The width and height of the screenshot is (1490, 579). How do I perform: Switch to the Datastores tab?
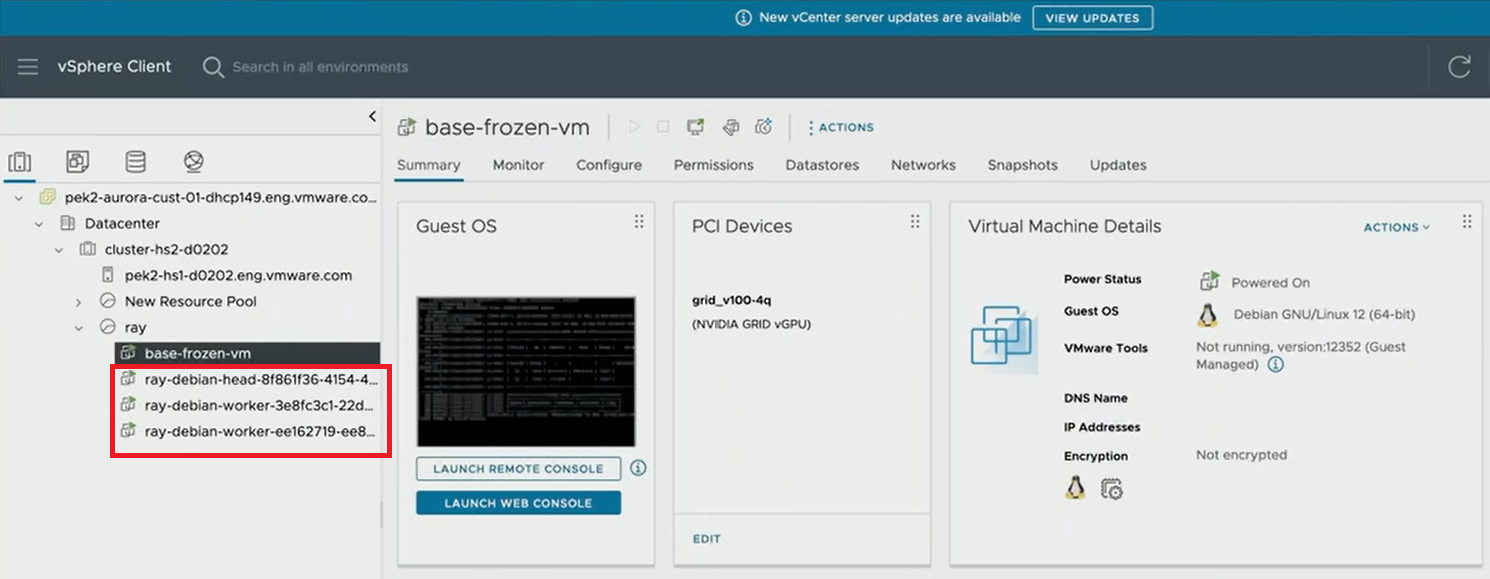[x=822, y=165]
